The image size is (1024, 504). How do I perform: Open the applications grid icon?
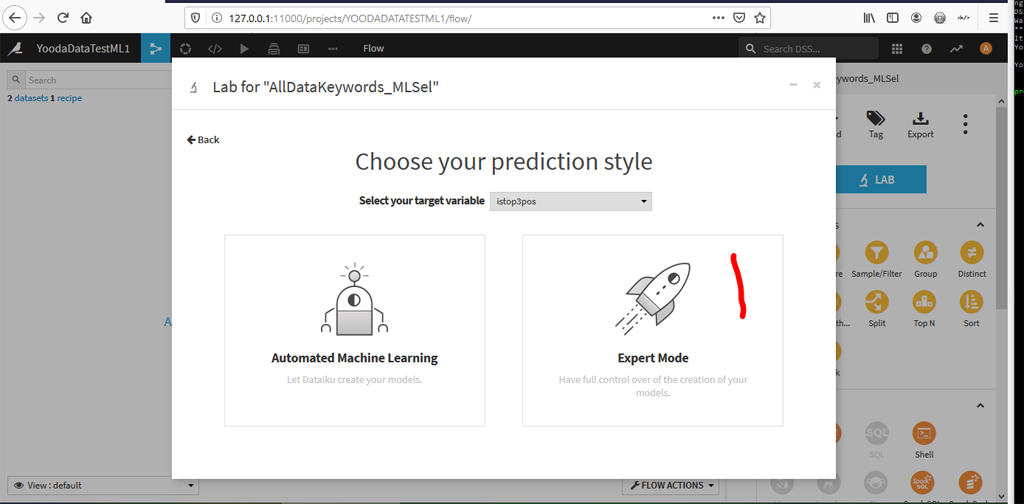[x=897, y=48]
